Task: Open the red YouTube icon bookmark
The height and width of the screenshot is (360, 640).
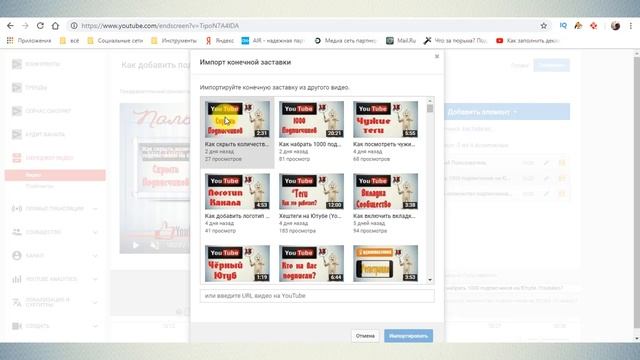Action: (x=500, y=40)
